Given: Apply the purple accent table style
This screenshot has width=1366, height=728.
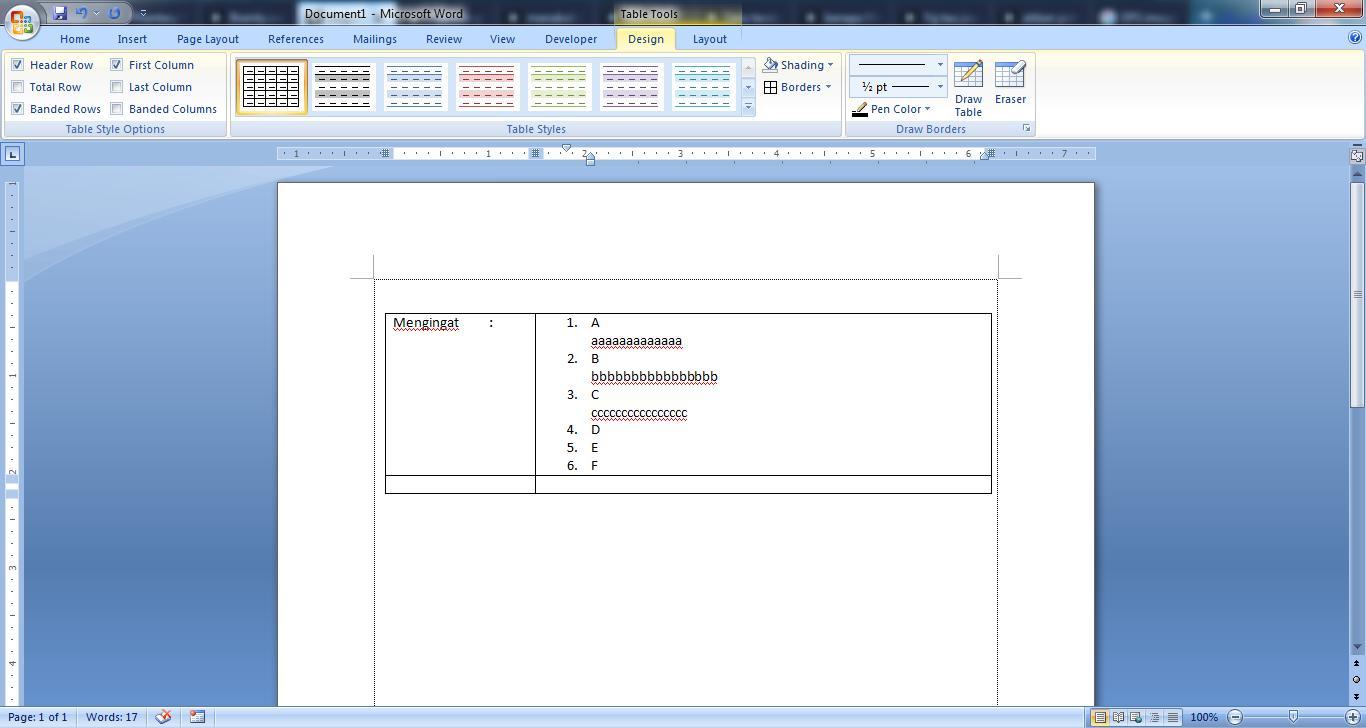Looking at the screenshot, I should pos(631,87).
